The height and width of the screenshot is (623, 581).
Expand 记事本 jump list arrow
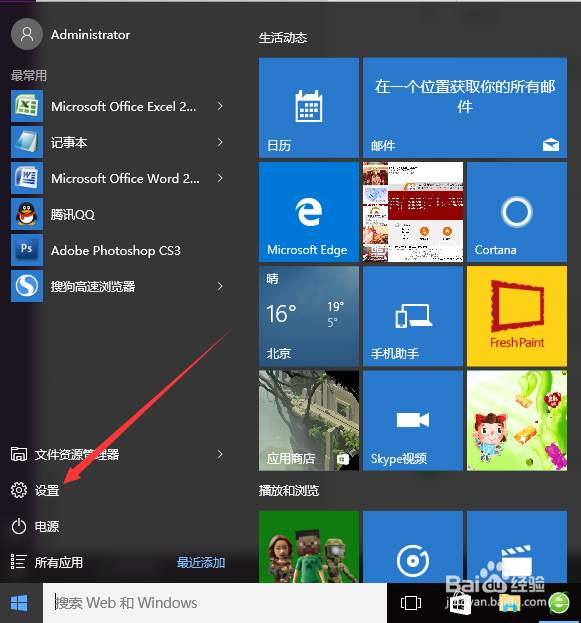pyautogui.click(x=220, y=142)
